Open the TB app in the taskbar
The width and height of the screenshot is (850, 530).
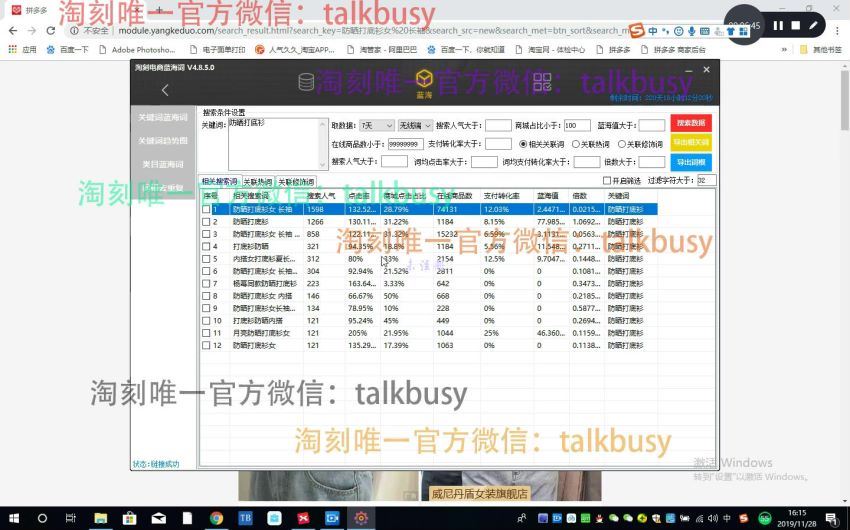(245, 519)
